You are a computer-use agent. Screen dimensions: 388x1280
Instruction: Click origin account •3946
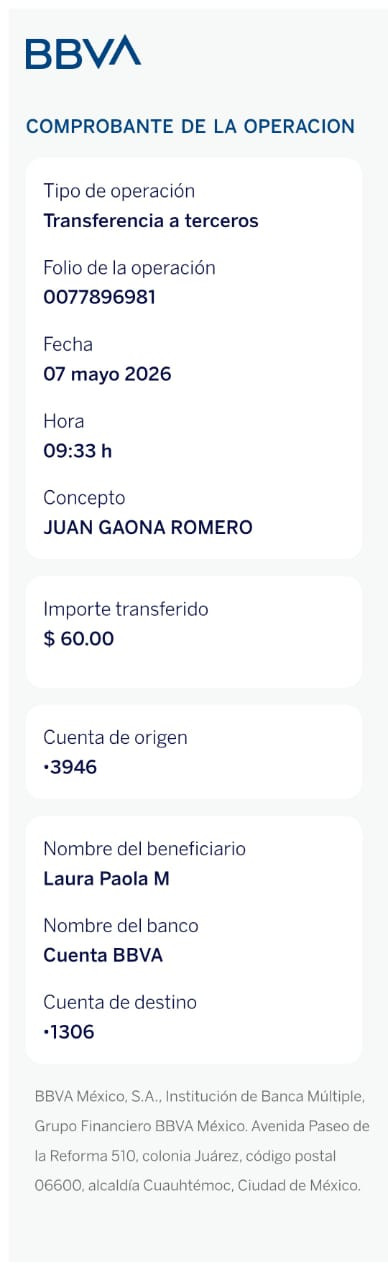tap(70, 768)
